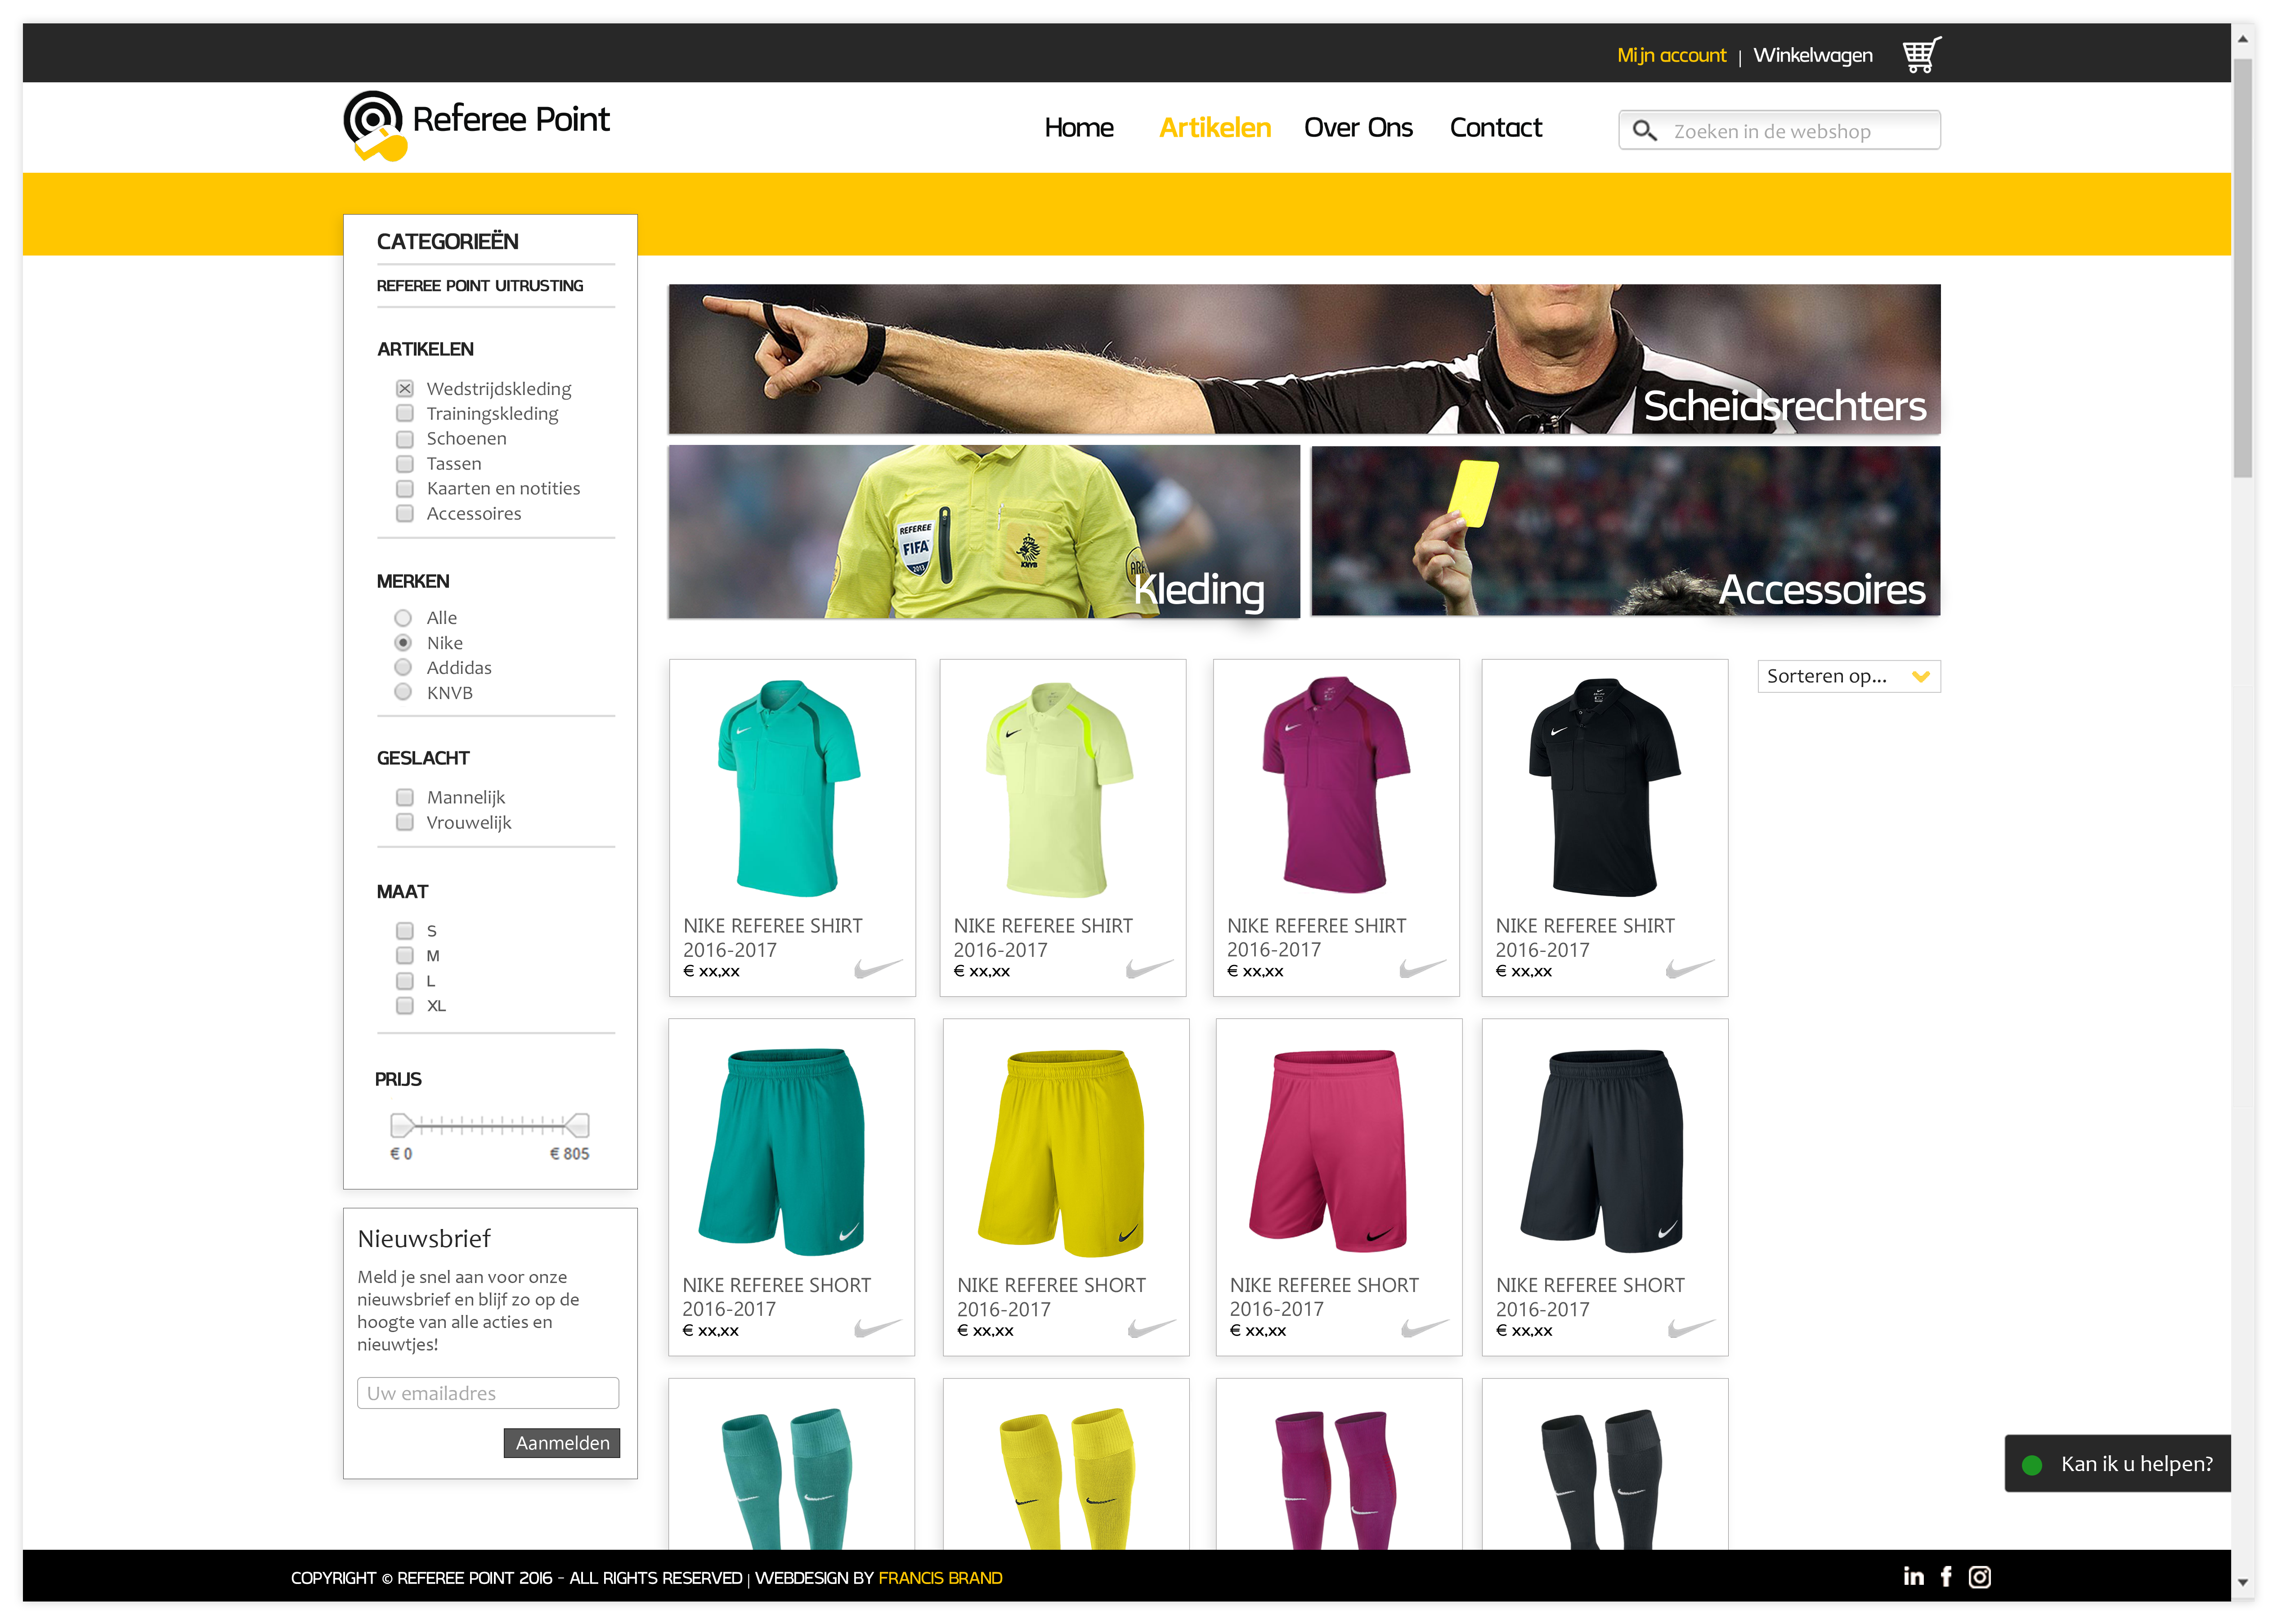Select the KNVB brand radio button

403,692
